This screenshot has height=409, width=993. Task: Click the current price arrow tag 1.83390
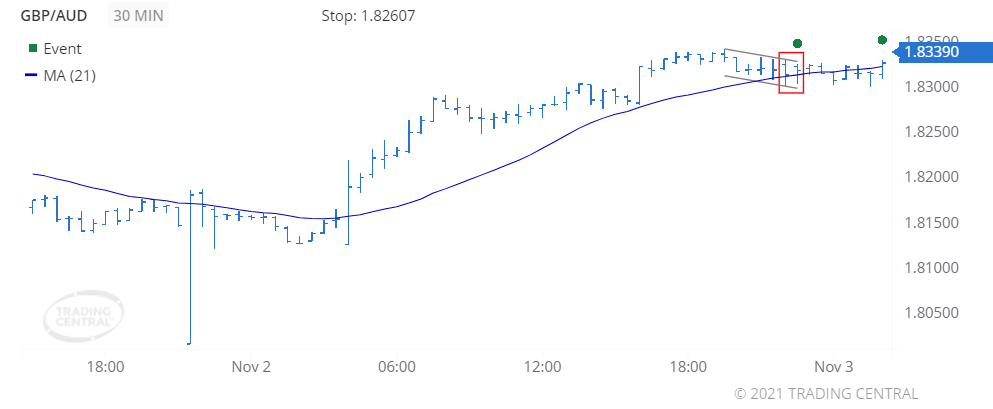(941, 52)
